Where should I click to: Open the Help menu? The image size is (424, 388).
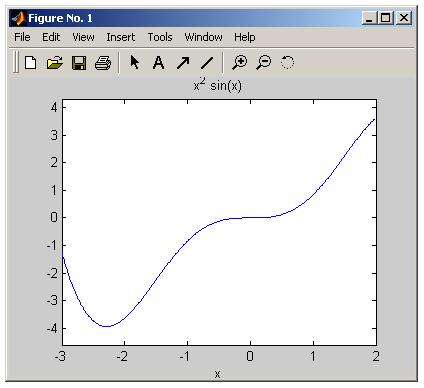245,37
